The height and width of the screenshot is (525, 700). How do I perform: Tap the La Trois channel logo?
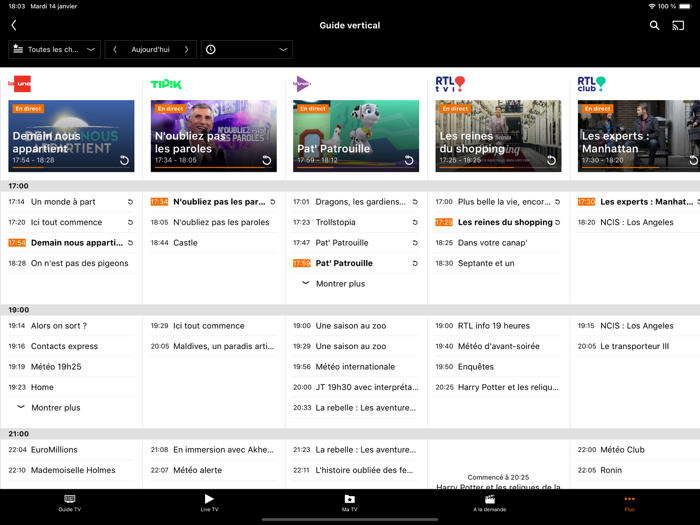tap(302, 83)
